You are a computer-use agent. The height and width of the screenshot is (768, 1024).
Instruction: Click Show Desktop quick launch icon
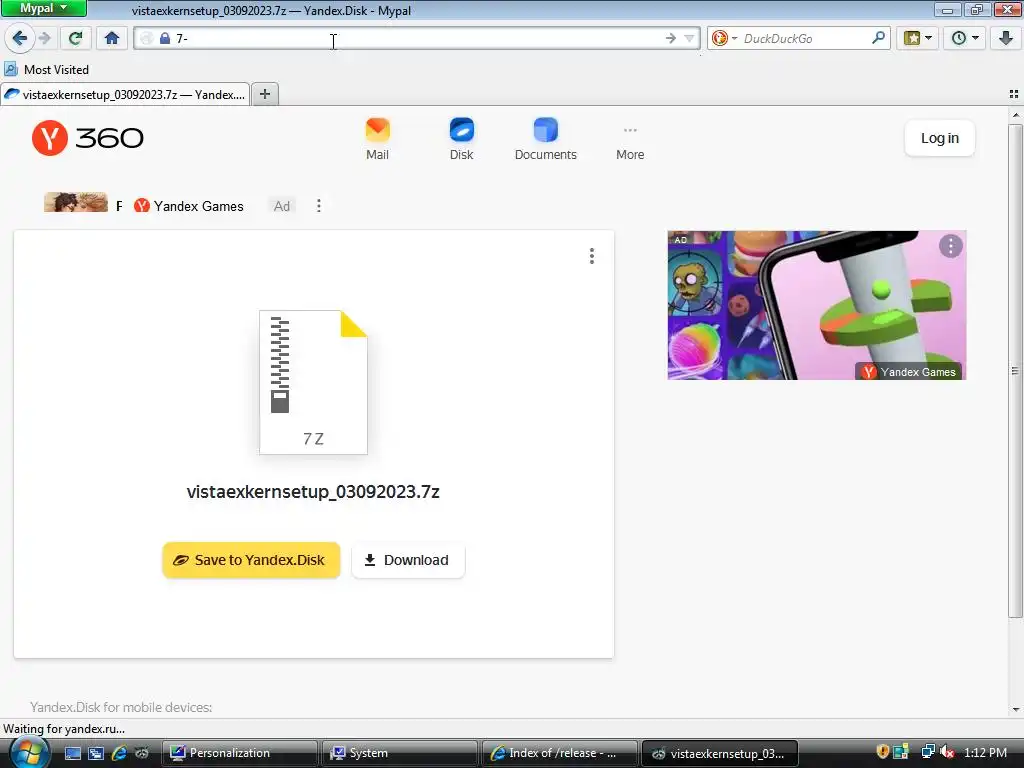point(73,753)
